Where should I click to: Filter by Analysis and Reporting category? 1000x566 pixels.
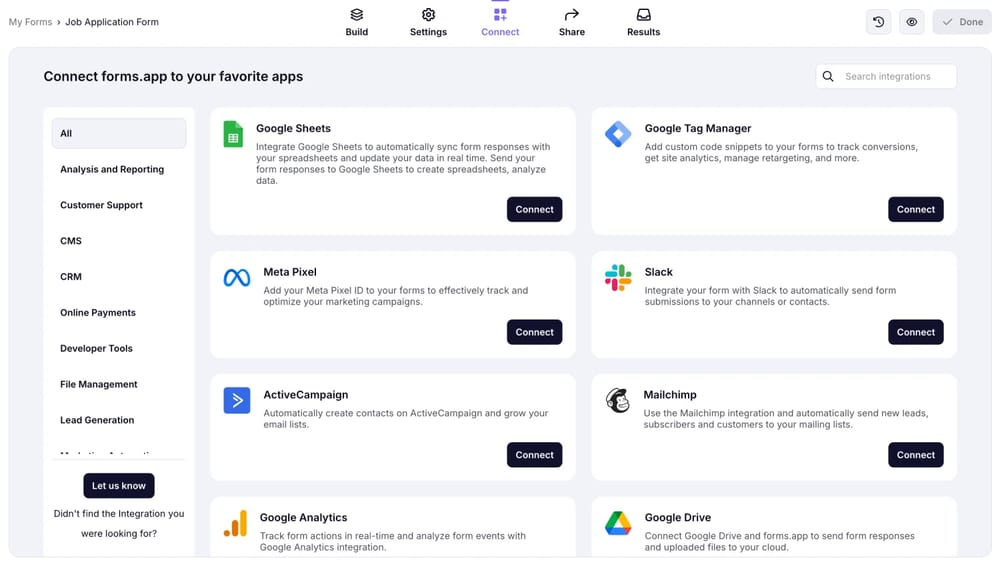[x=112, y=169]
